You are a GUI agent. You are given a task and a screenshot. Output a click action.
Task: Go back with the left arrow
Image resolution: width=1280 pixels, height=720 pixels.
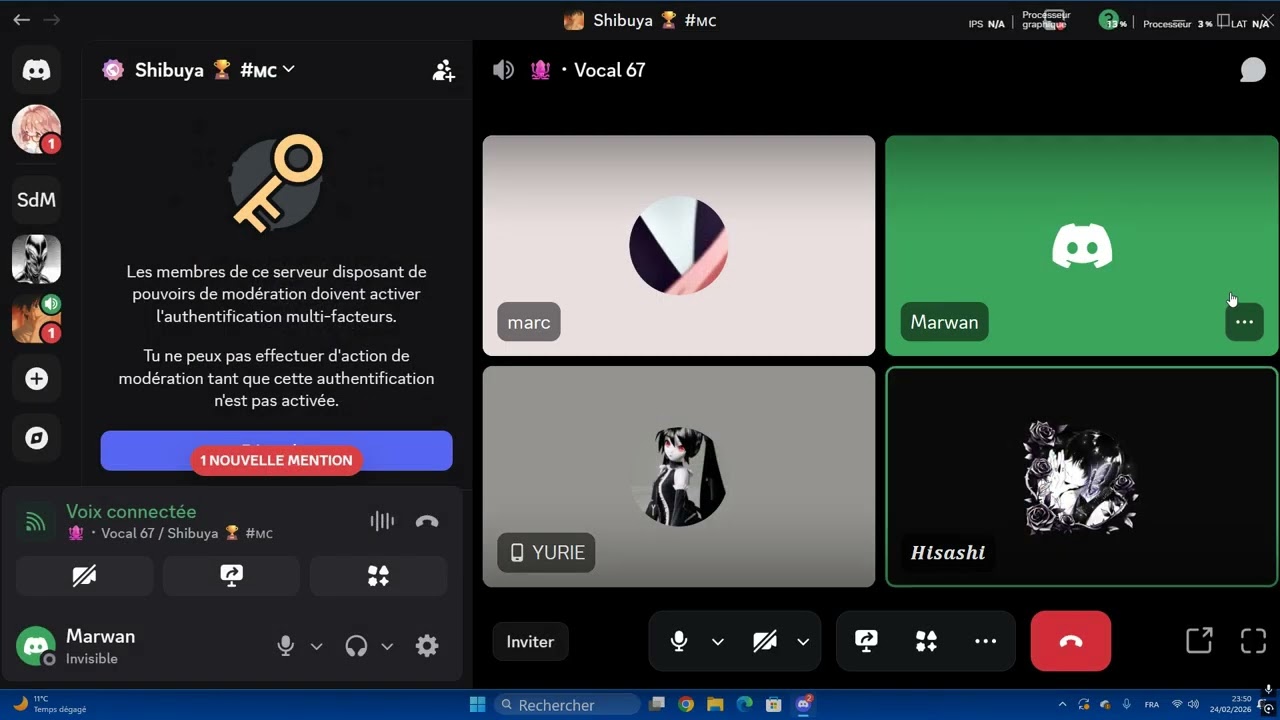(x=21, y=20)
